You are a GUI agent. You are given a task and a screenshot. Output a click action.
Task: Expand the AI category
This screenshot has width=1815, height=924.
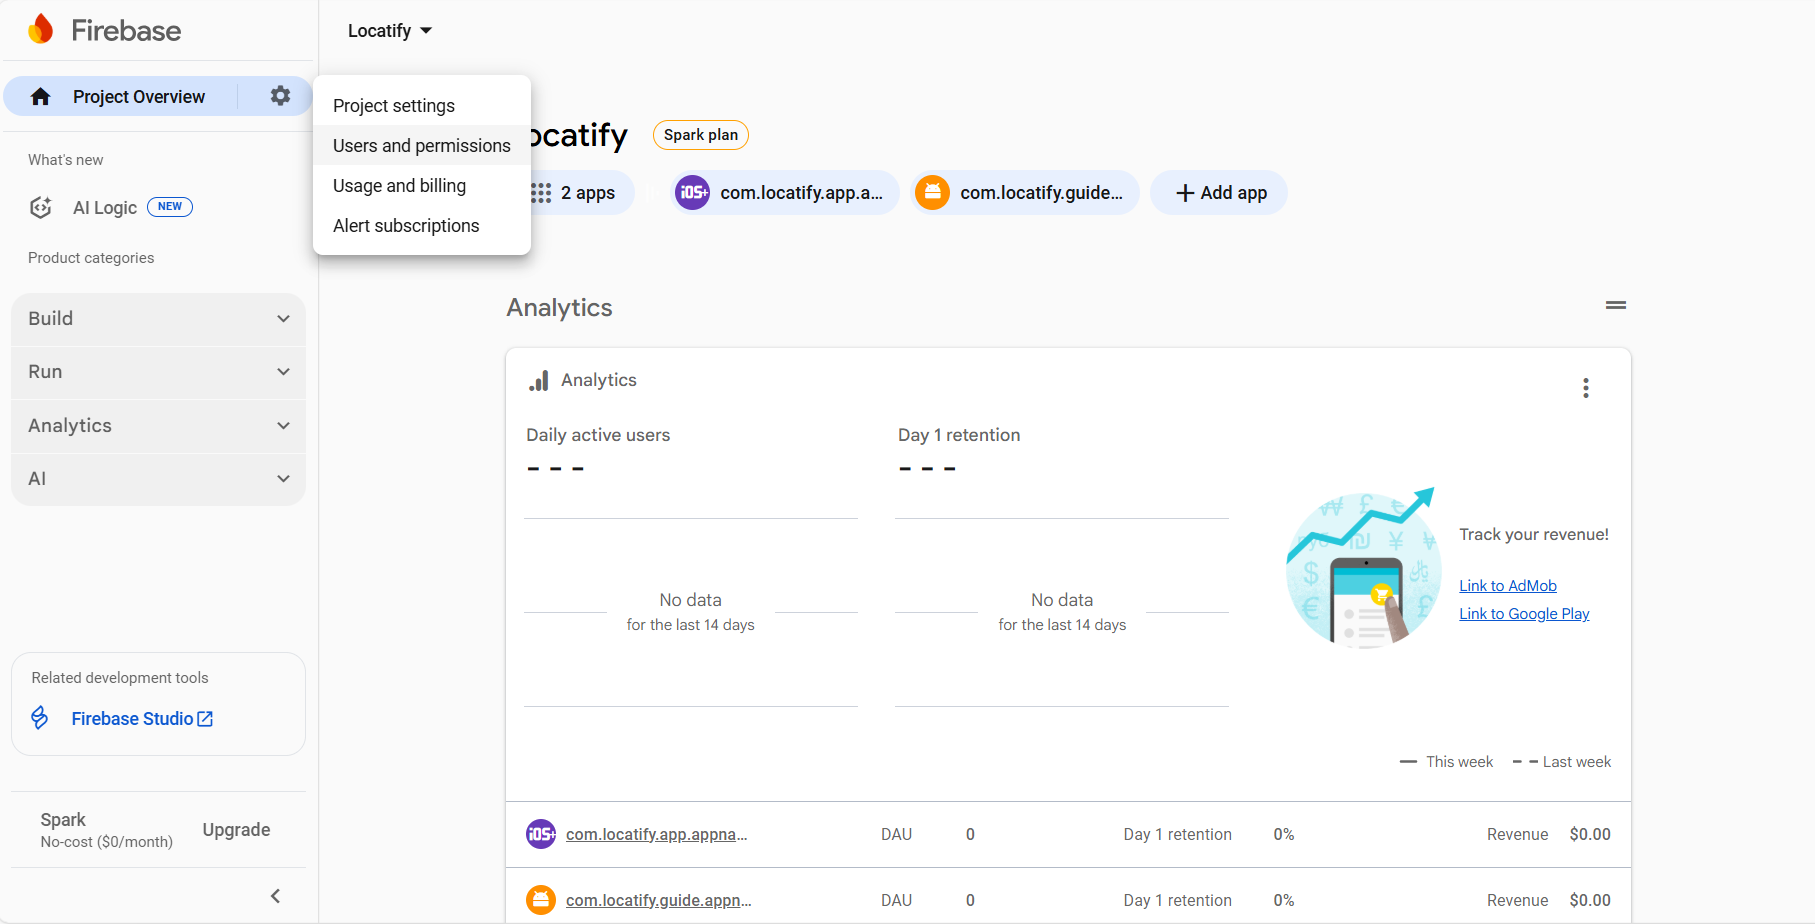(x=158, y=479)
